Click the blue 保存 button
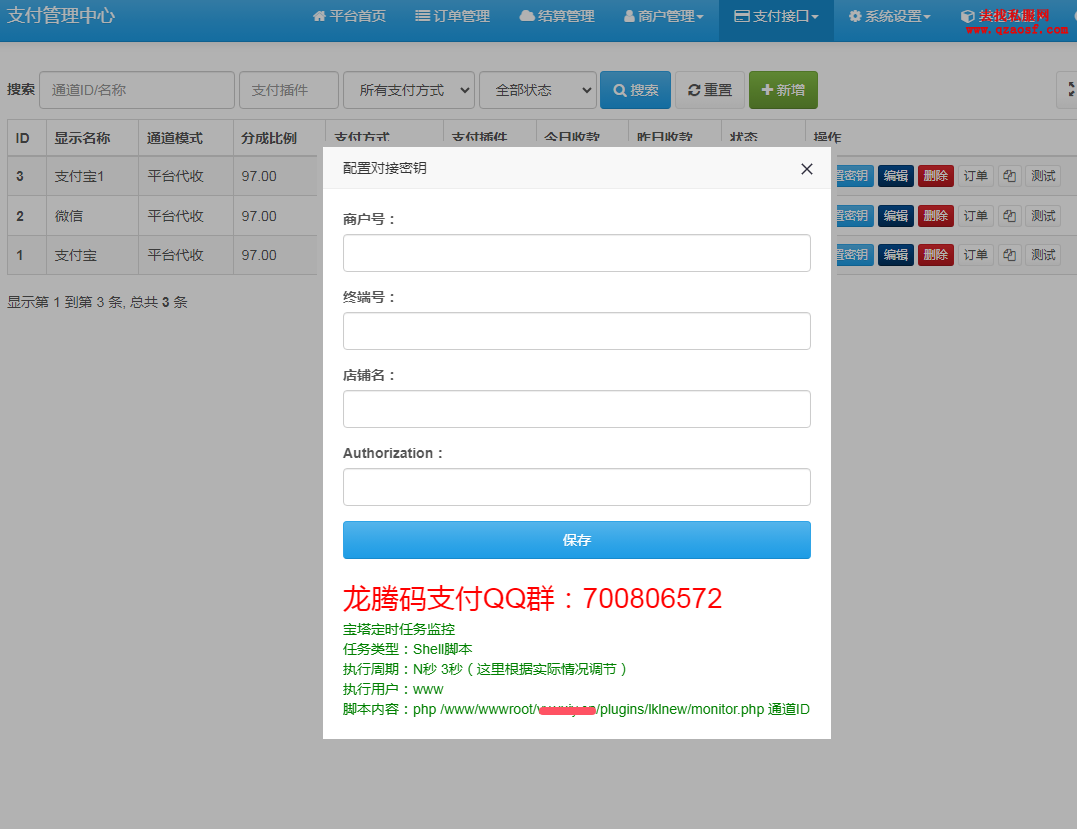1077x829 pixels. [577, 540]
